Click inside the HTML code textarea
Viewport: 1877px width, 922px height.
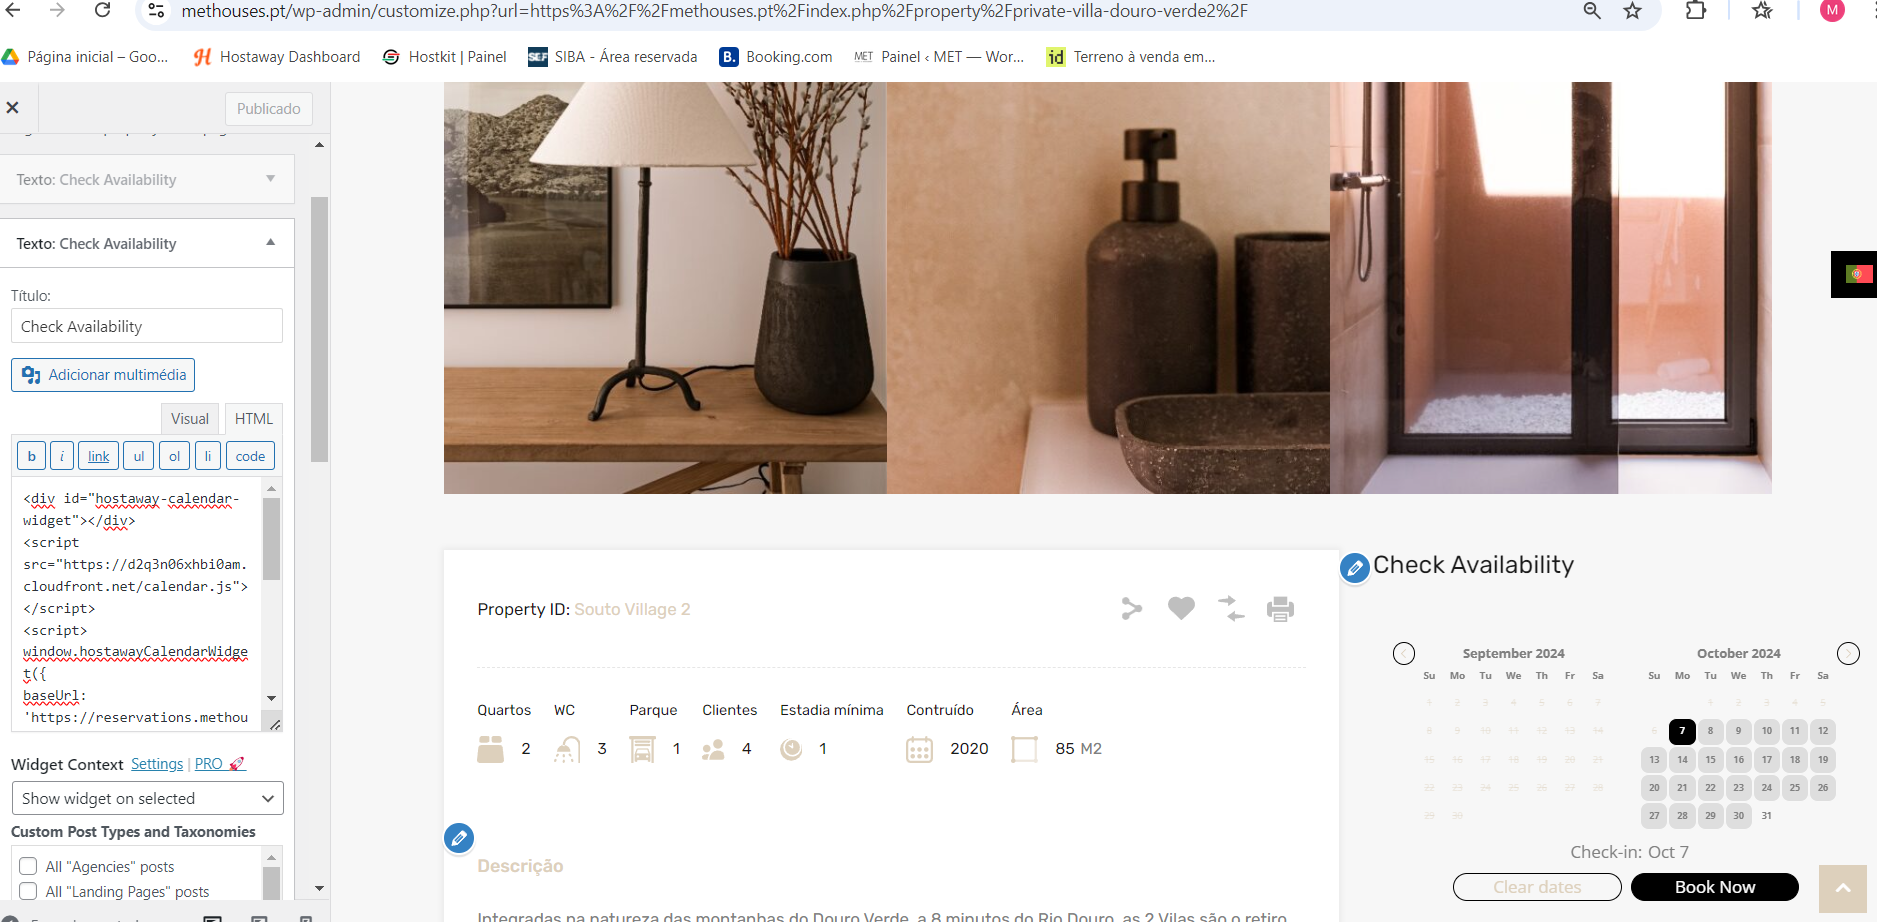(x=137, y=605)
